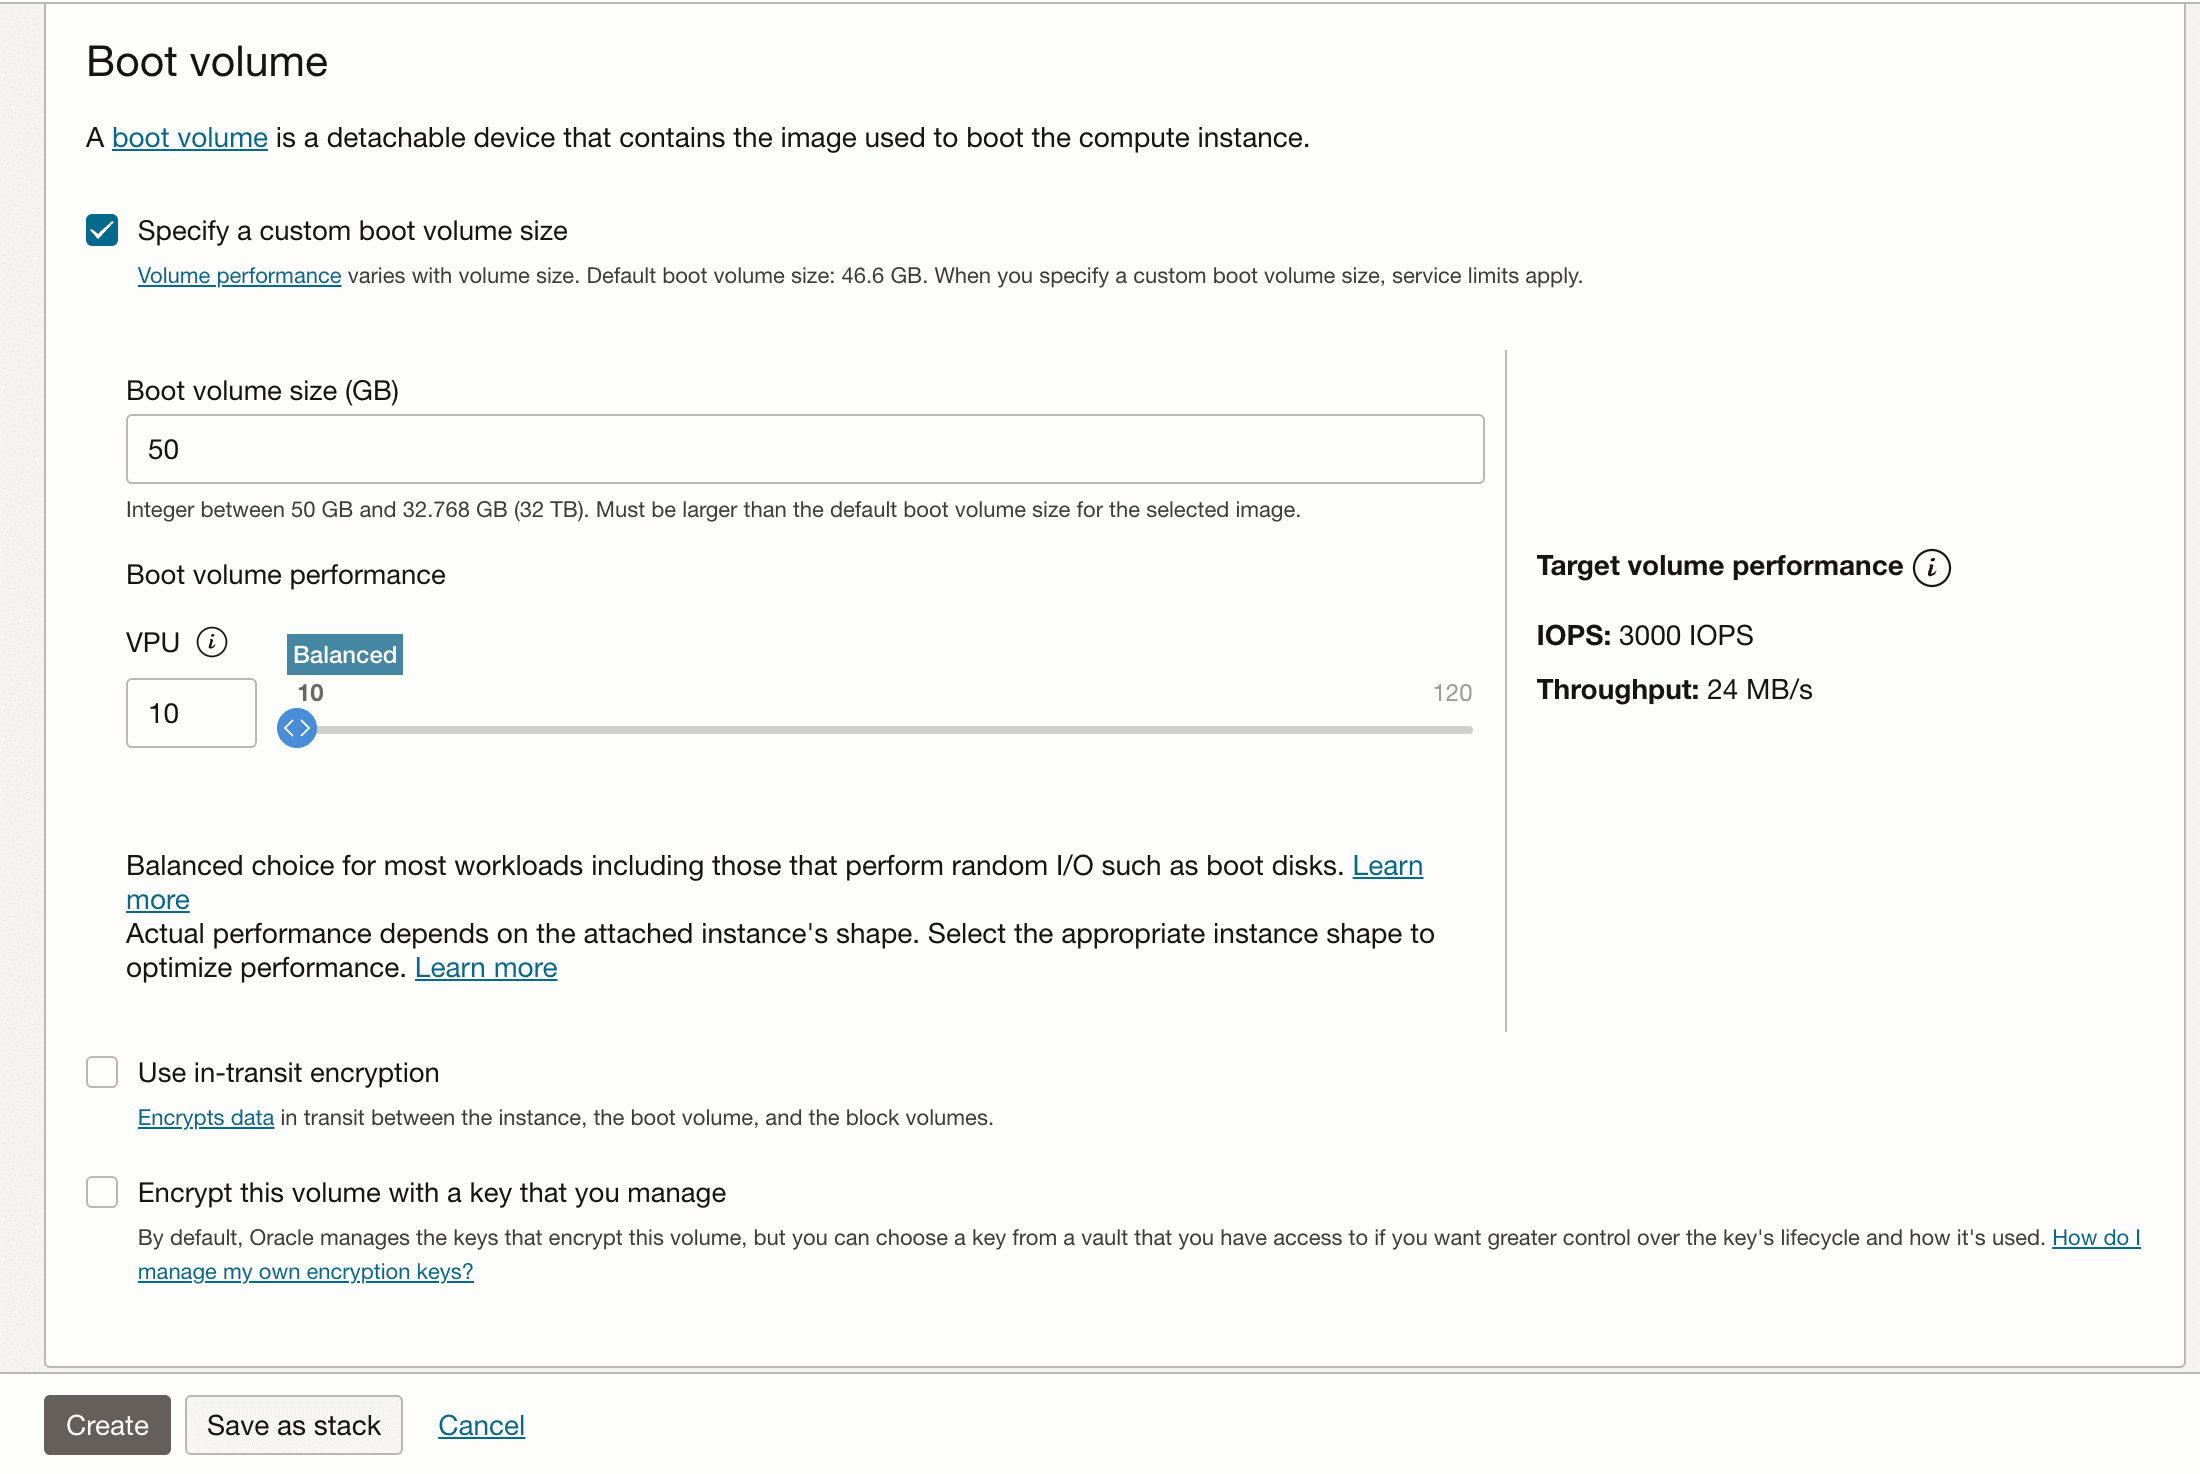This screenshot has height=1474, width=2200.
Task: Toggle Use in-transit encryption checkbox
Action: point(100,1073)
